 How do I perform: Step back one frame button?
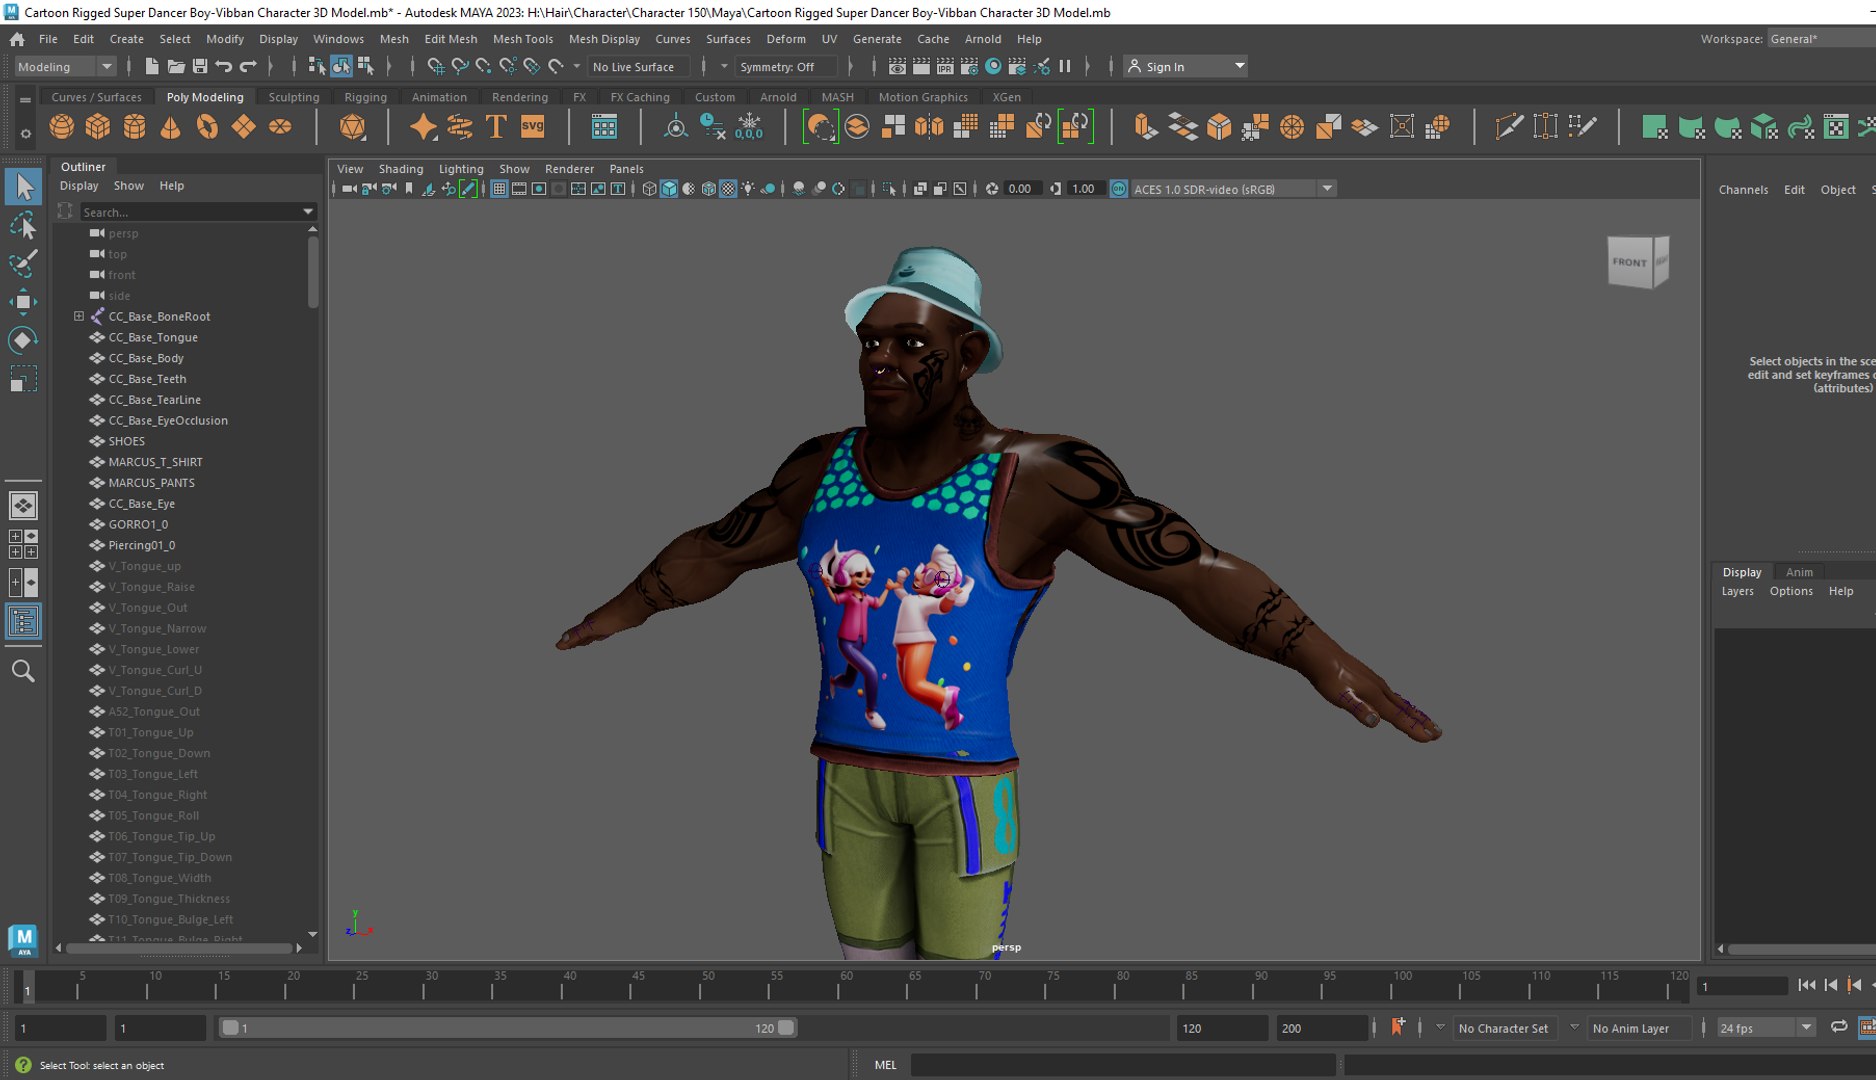(1830, 986)
